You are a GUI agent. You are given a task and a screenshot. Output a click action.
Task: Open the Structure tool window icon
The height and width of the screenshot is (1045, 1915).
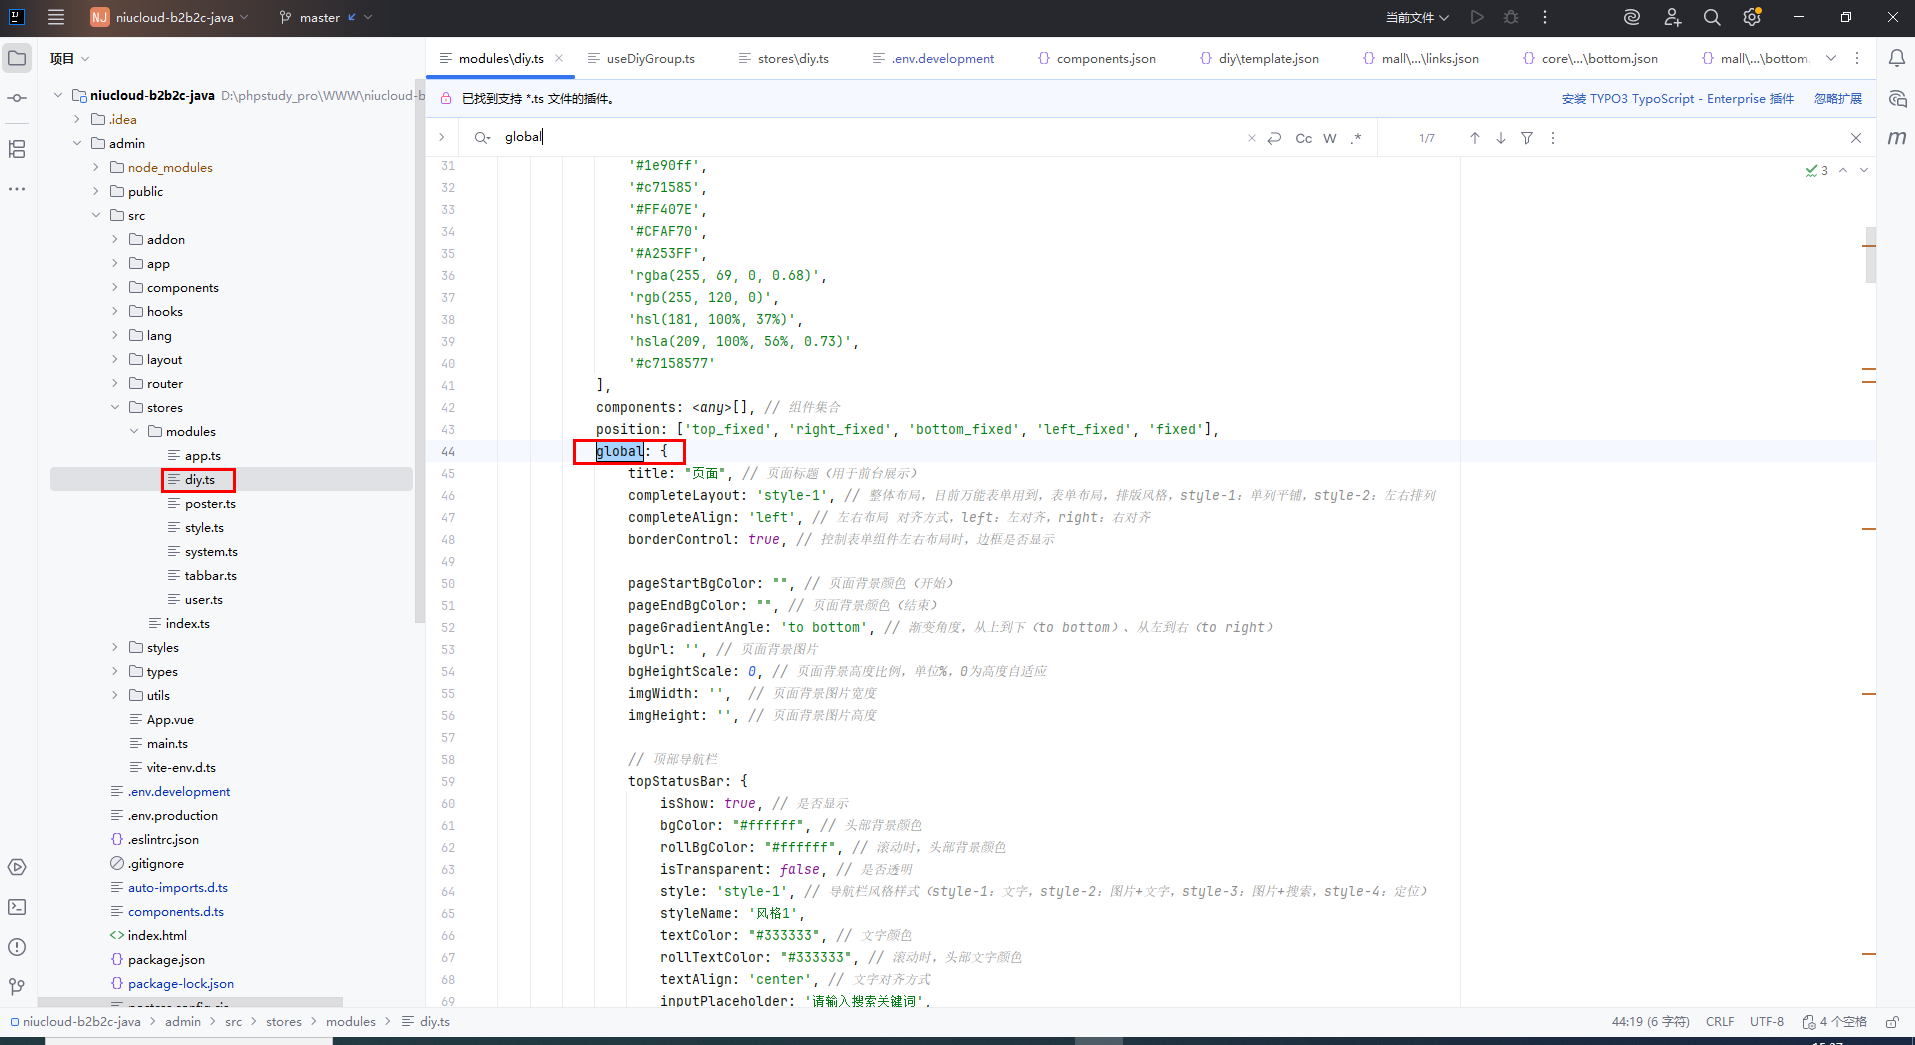(x=17, y=149)
